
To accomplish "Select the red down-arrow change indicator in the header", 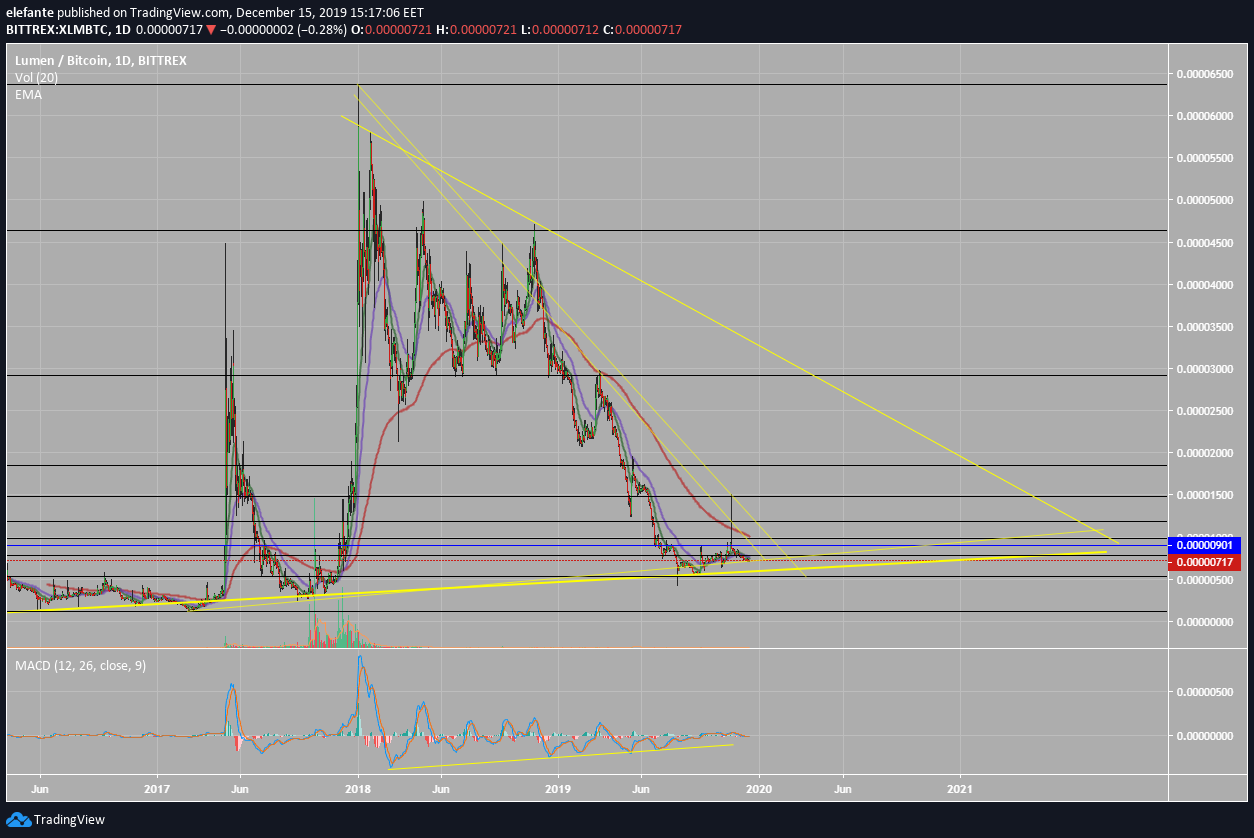I will coord(211,30).
